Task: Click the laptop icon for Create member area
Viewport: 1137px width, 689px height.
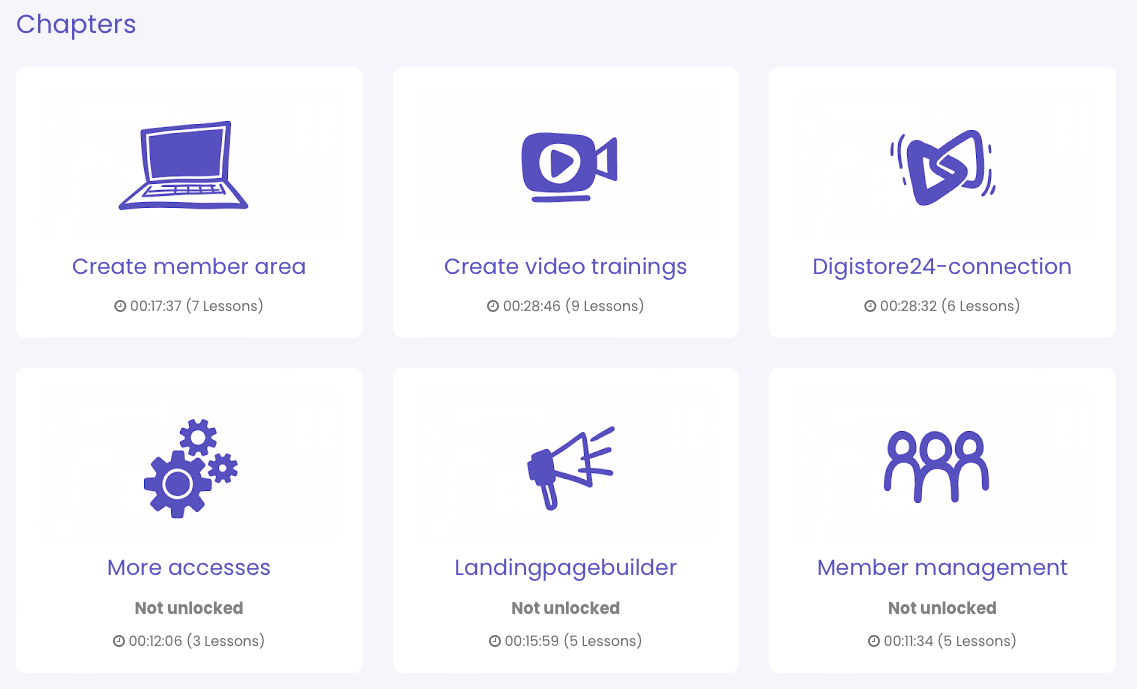Action: coord(183,166)
